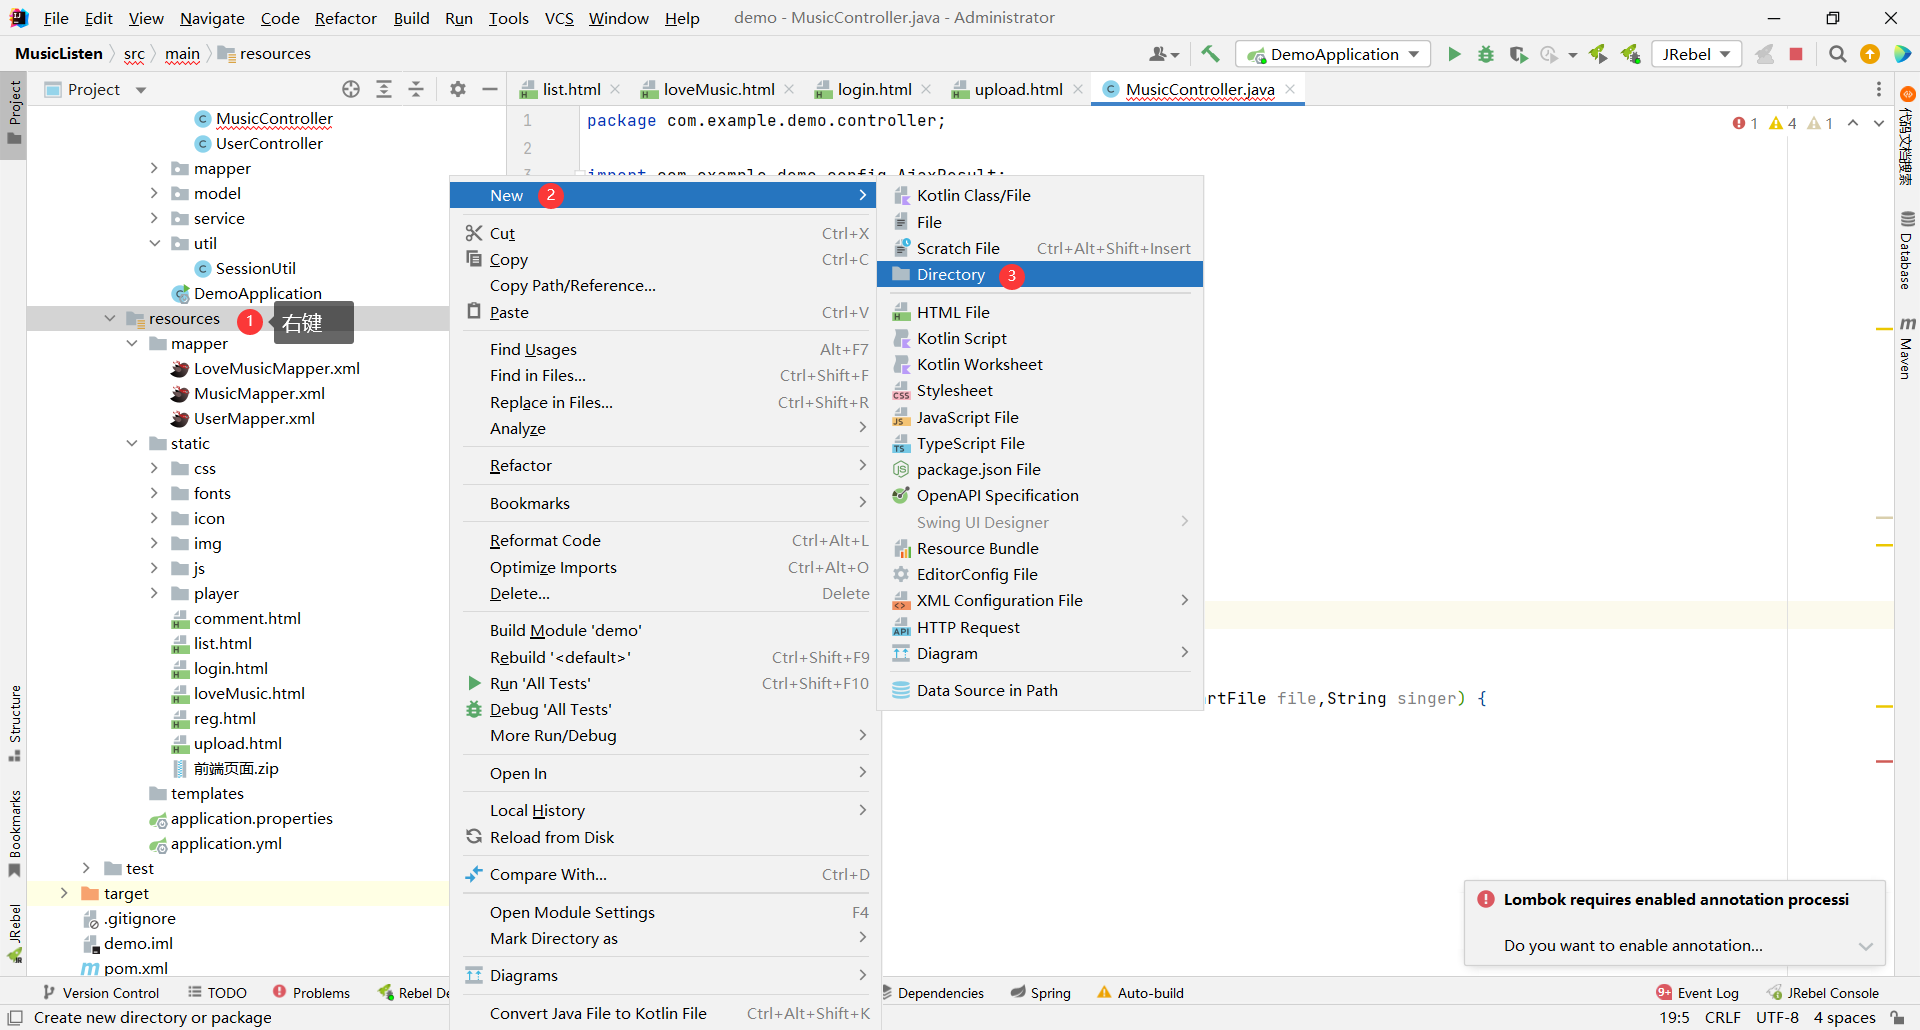Expand the service package
1920x1030 pixels.
point(155,218)
